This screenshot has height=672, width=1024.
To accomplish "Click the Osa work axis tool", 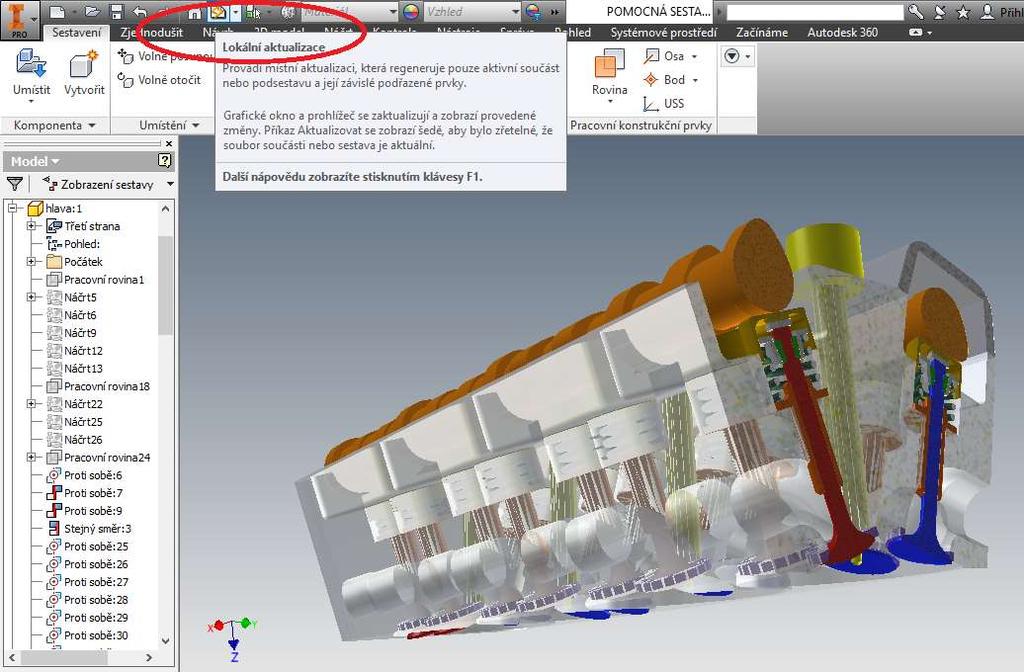I will point(664,56).
